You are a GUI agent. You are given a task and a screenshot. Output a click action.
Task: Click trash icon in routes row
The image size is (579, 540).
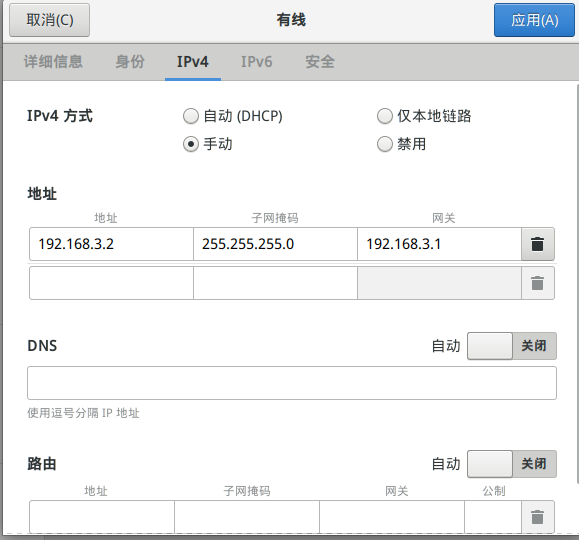point(538,517)
